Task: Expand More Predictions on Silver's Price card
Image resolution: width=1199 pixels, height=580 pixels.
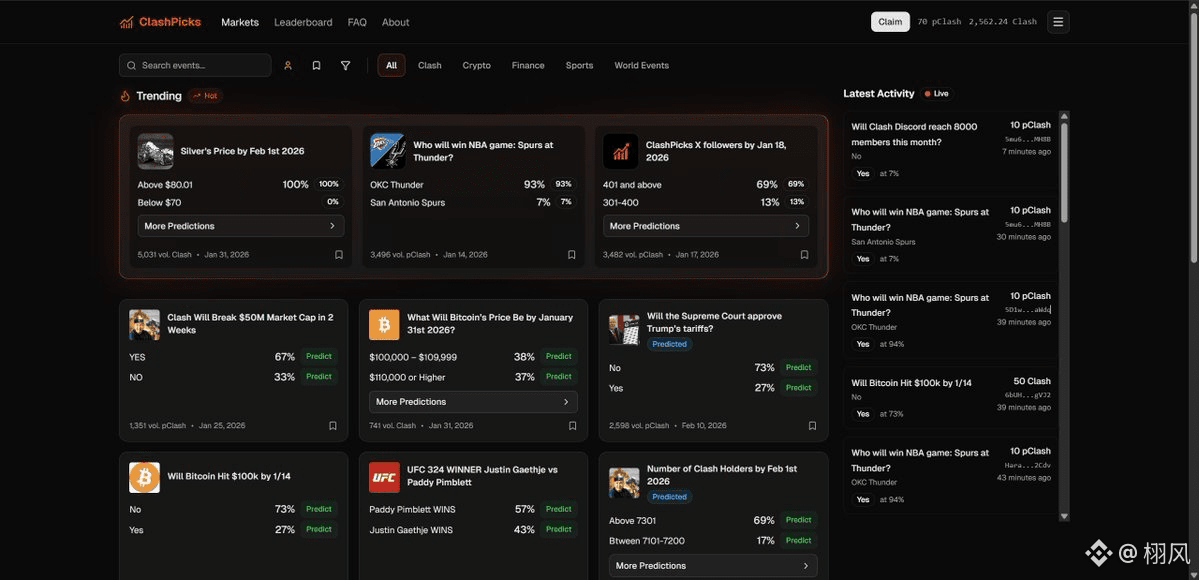Action: coord(241,226)
